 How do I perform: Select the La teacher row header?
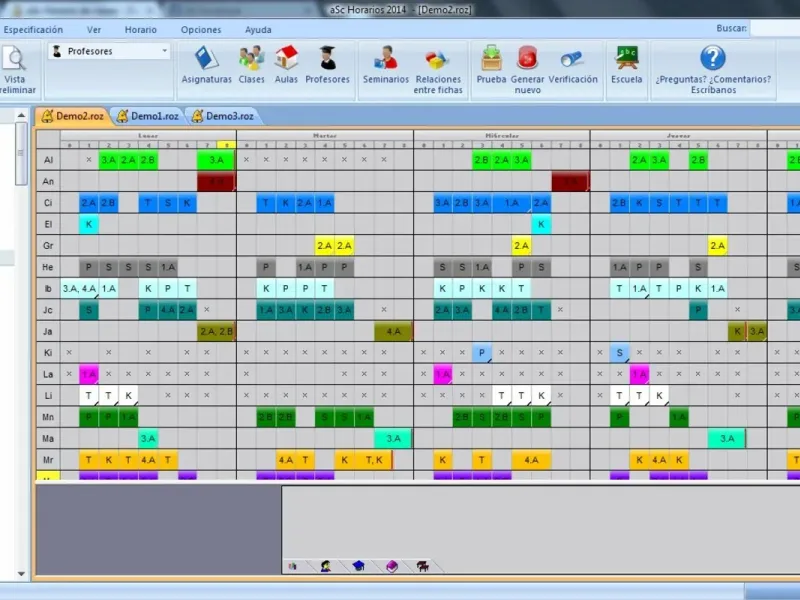coord(48,374)
